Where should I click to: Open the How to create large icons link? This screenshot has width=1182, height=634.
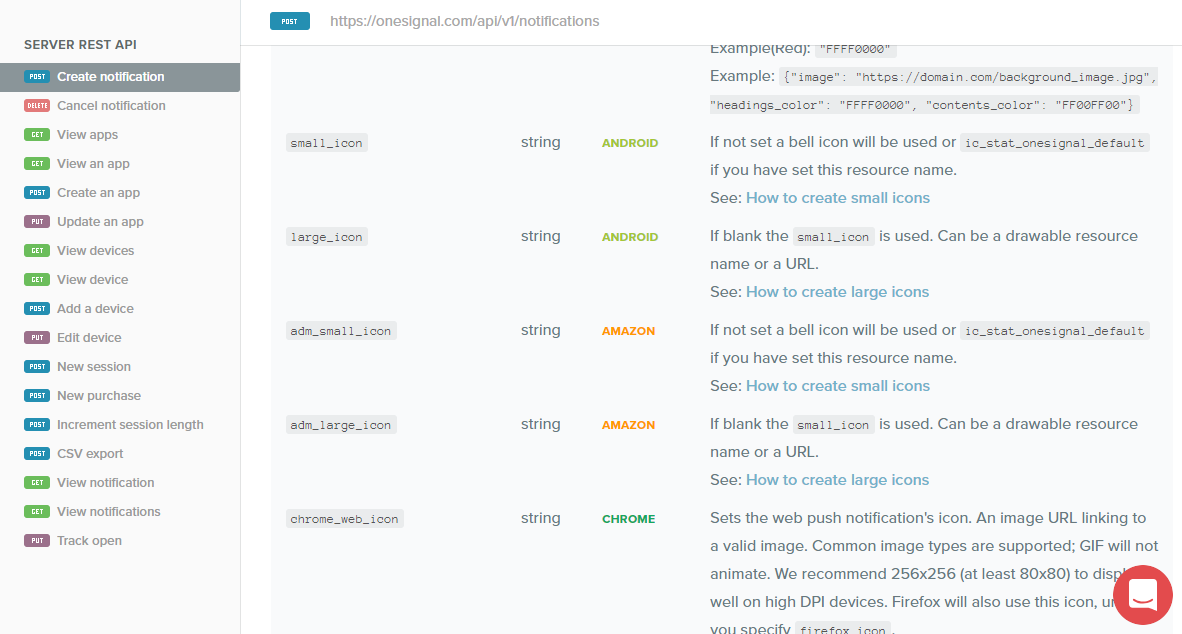pyautogui.click(x=837, y=291)
